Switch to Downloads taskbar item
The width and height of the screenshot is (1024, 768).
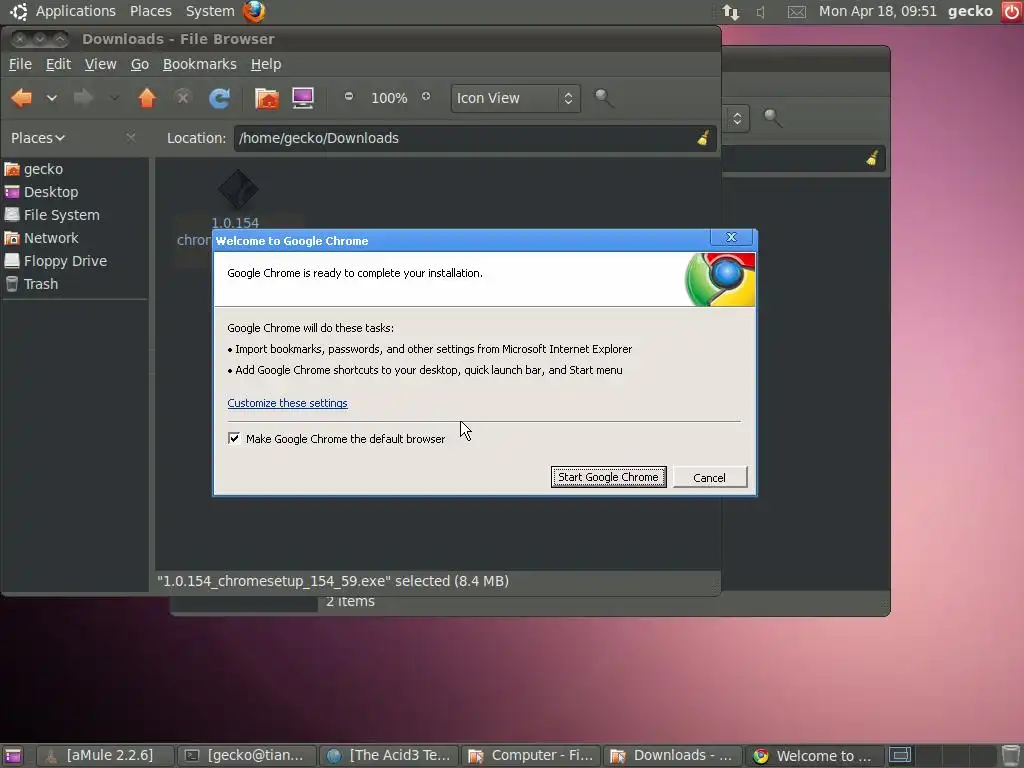coord(673,756)
